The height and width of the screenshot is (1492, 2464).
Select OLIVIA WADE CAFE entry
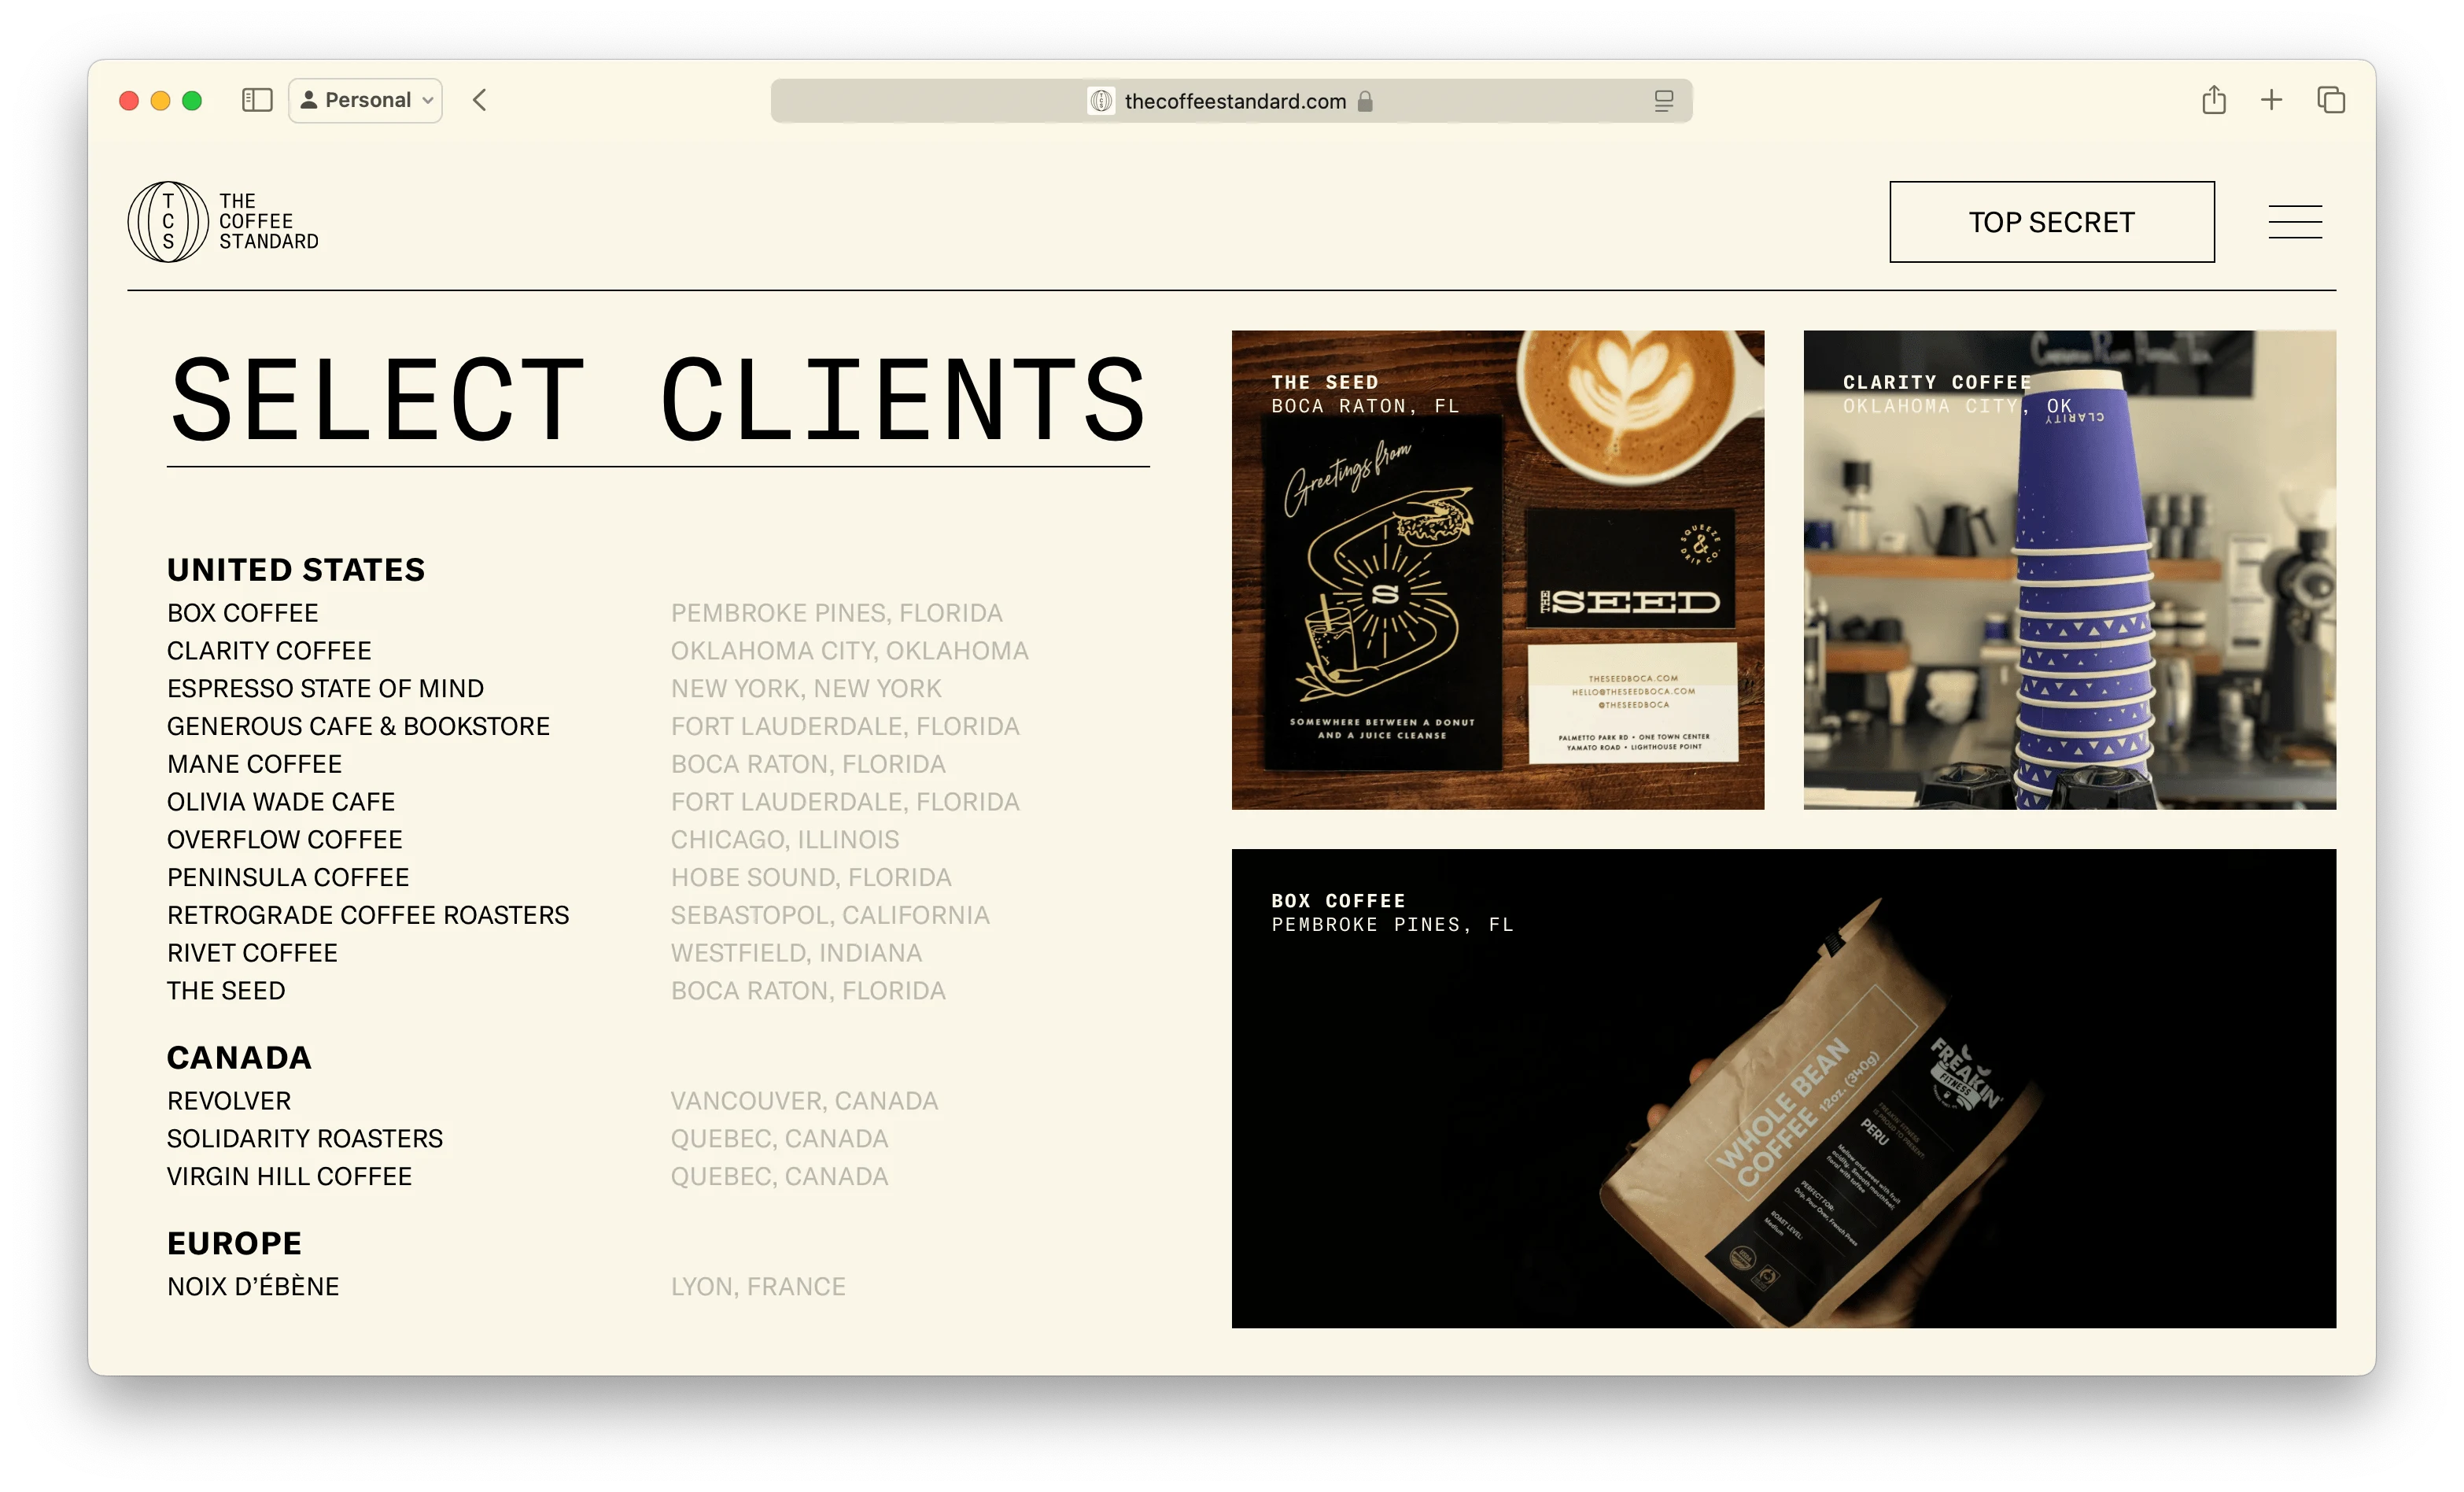point(281,803)
